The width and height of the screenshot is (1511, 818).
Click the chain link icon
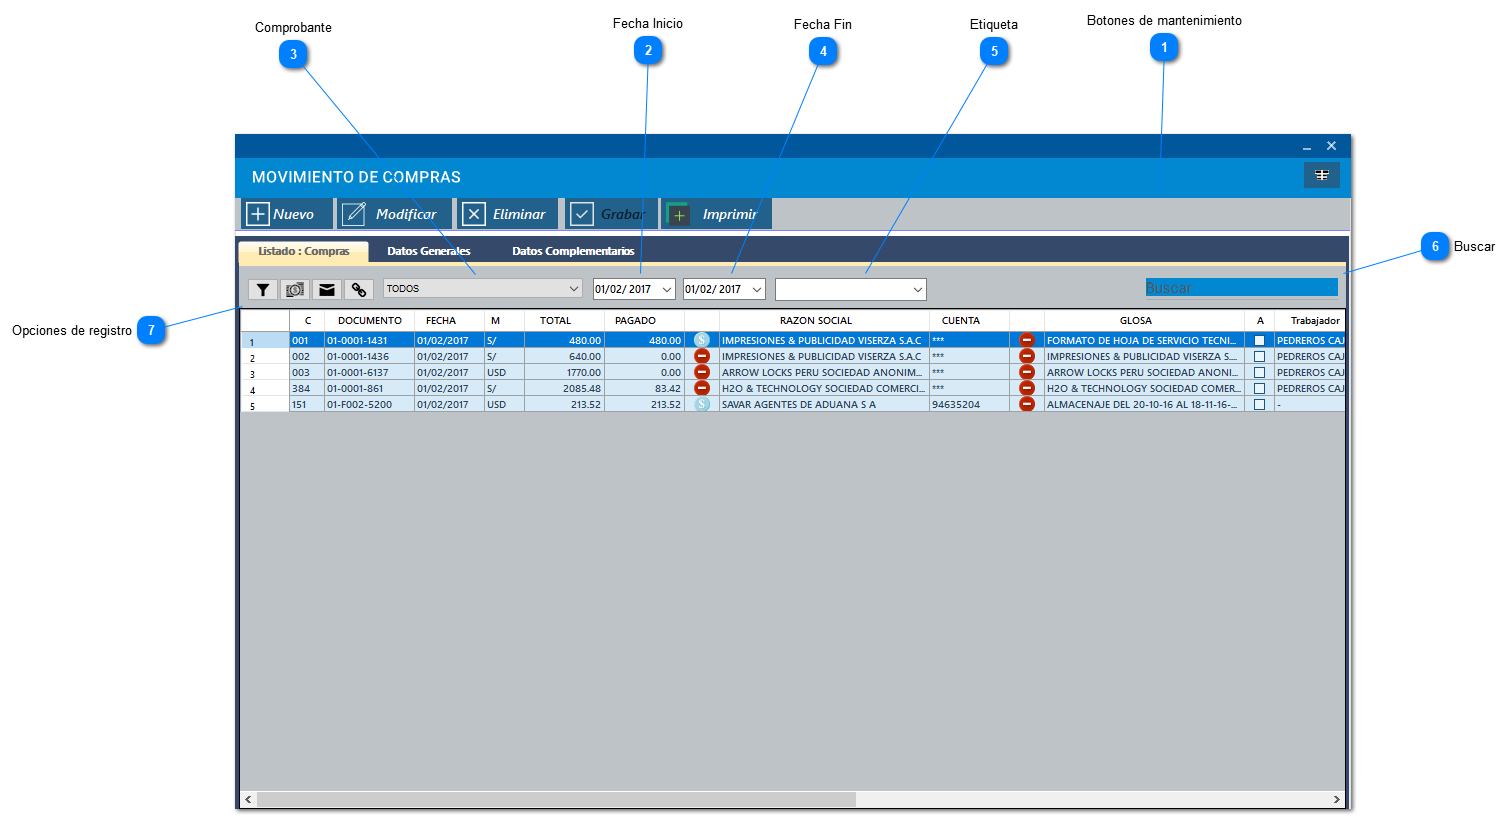tap(359, 290)
